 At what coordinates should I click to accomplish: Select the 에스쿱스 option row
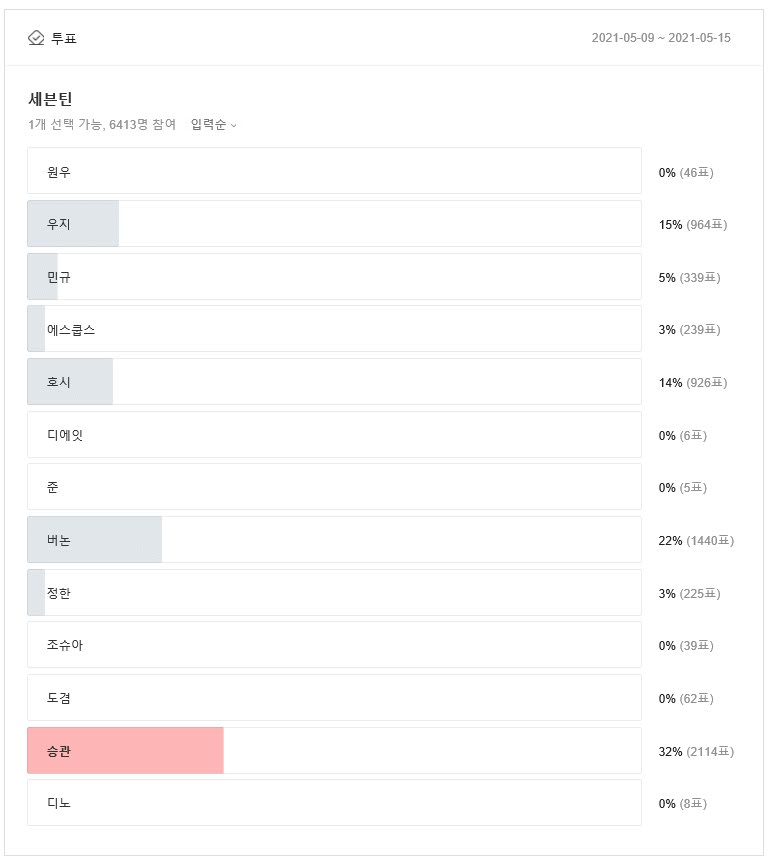tap(334, 329)
